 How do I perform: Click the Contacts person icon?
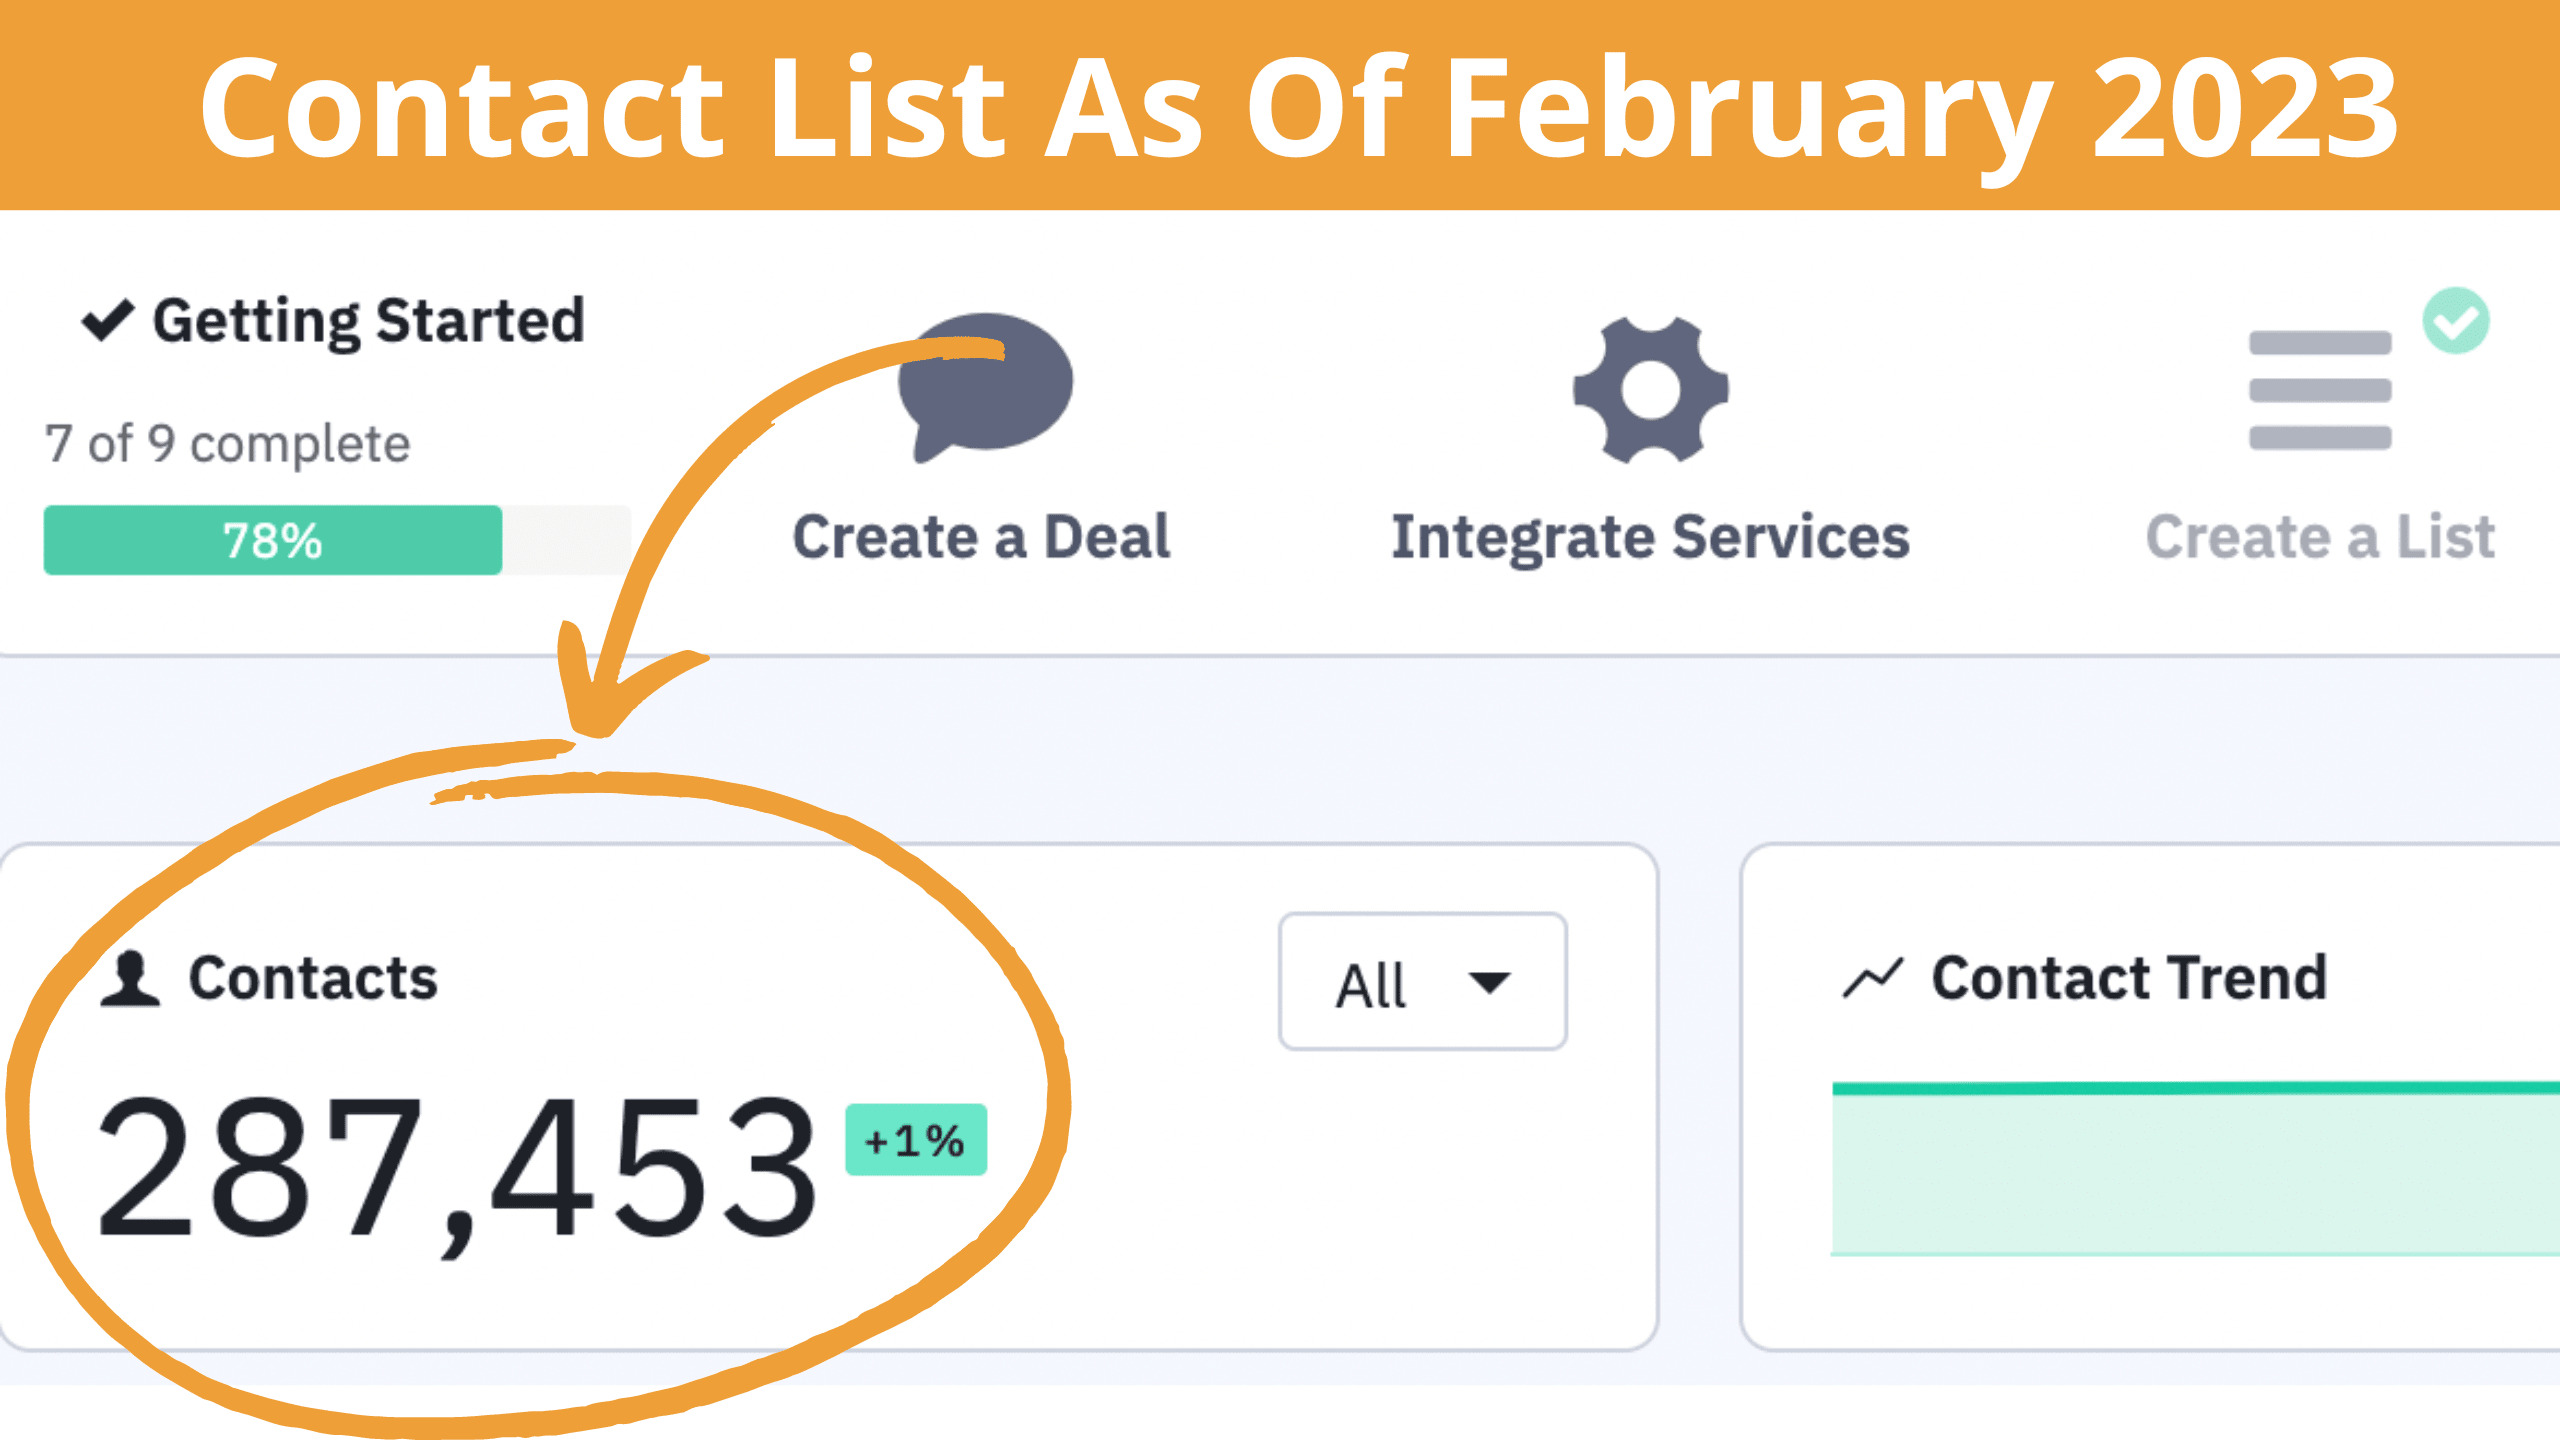click(x=130, y=979)
